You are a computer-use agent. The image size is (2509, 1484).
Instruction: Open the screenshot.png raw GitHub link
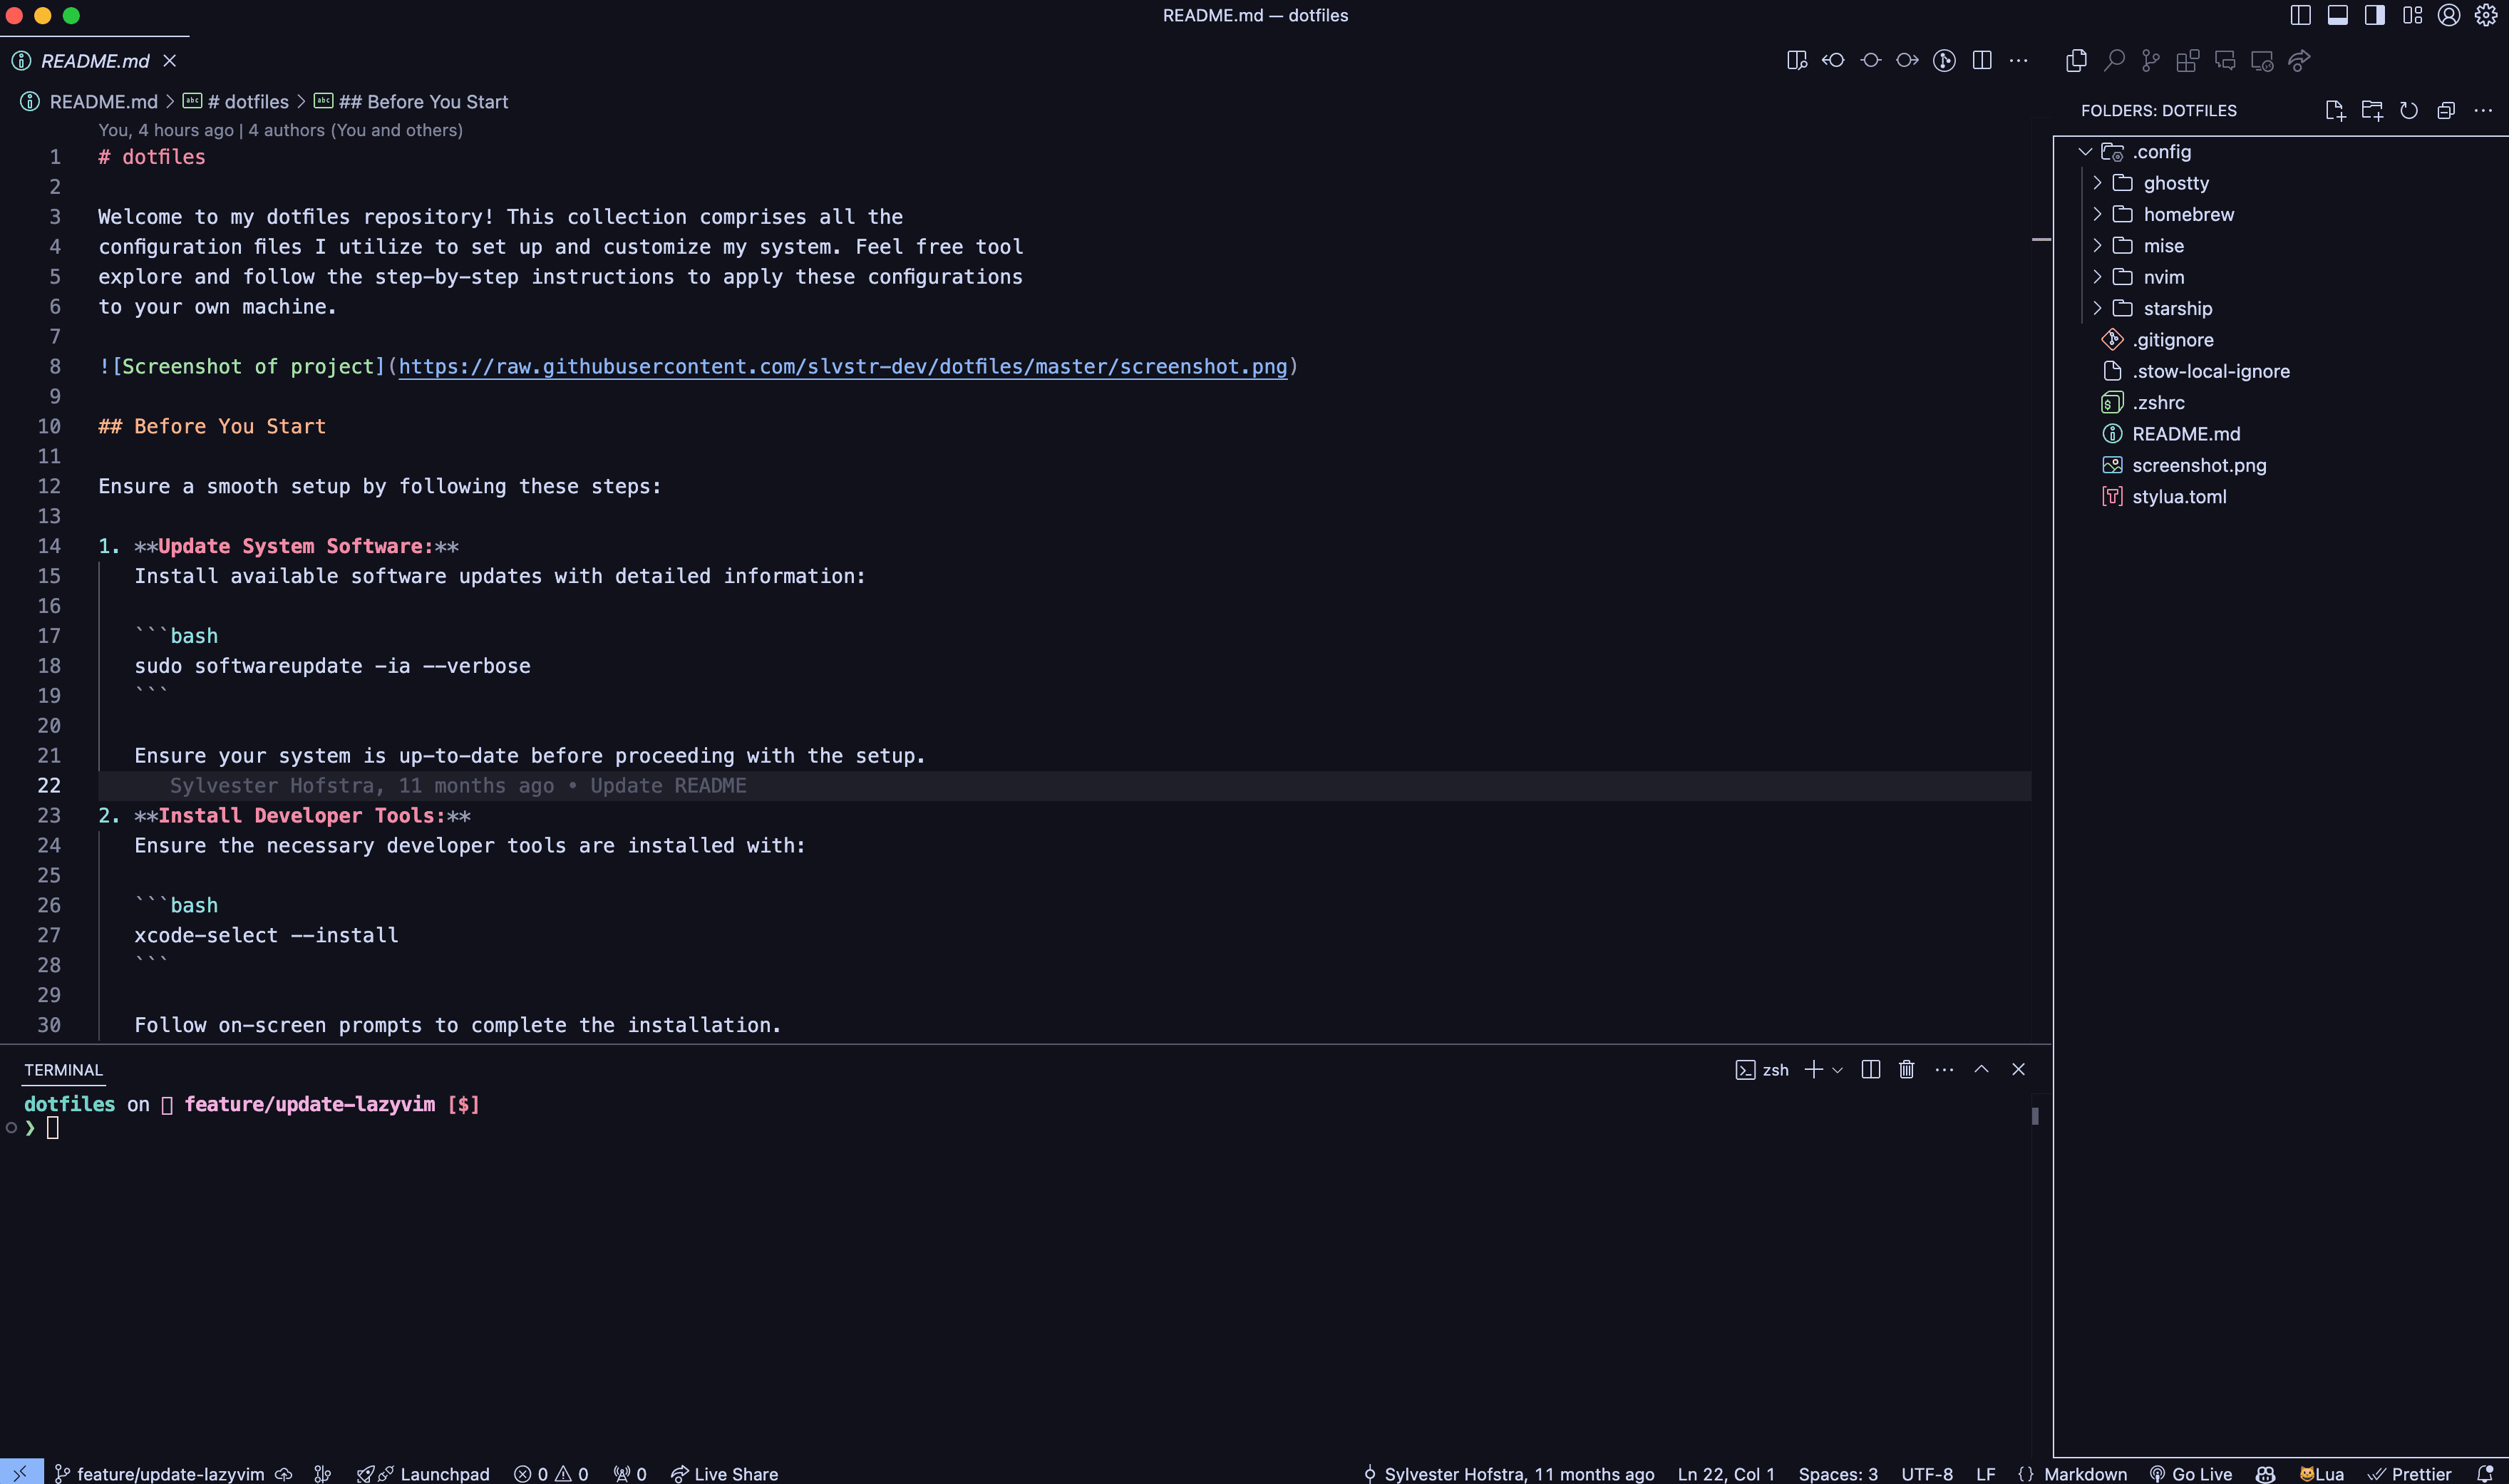pyautogui.click(x=843, y=367)
